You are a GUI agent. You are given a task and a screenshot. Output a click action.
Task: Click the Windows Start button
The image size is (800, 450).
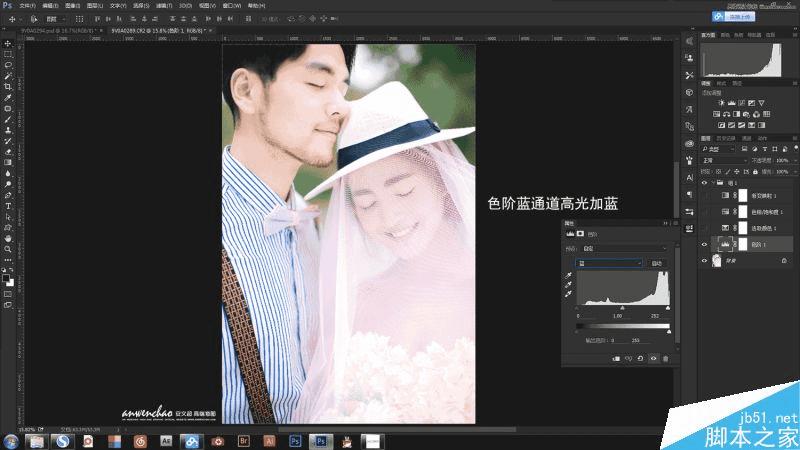tap(12, 439)
